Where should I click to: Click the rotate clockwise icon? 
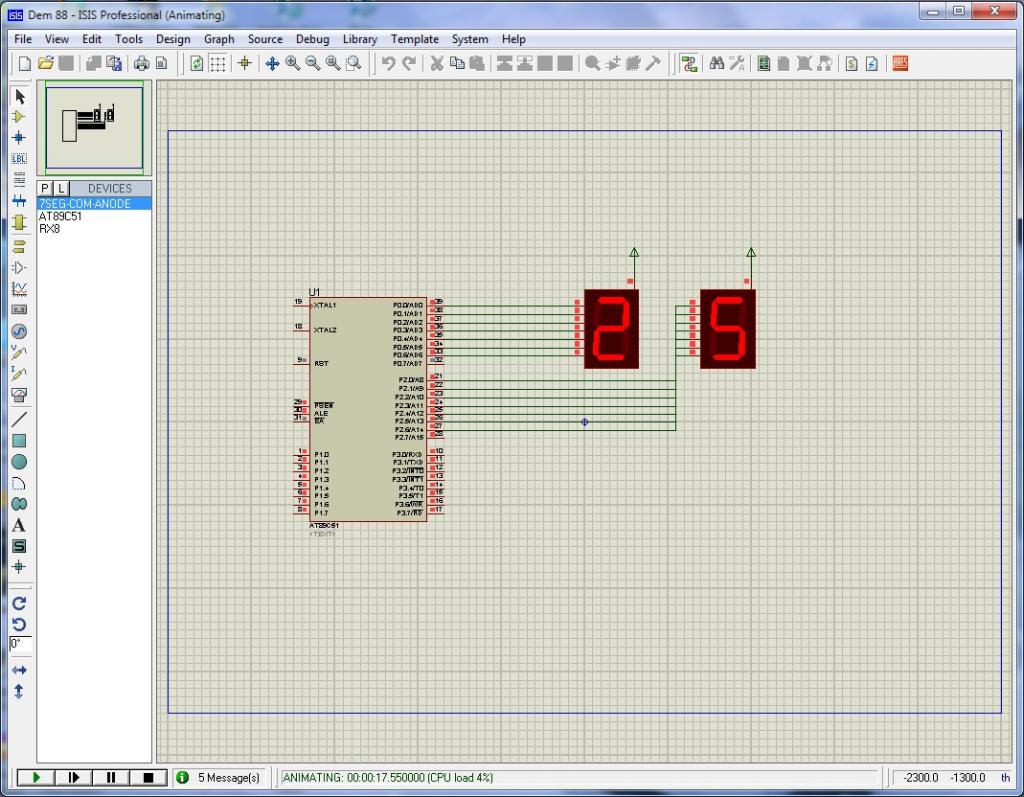coord(18,603)
